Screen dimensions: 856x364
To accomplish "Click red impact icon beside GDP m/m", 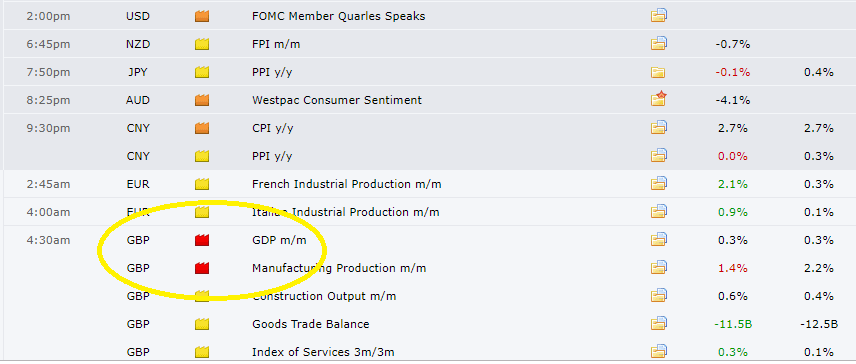I will (x=202, y=240).
